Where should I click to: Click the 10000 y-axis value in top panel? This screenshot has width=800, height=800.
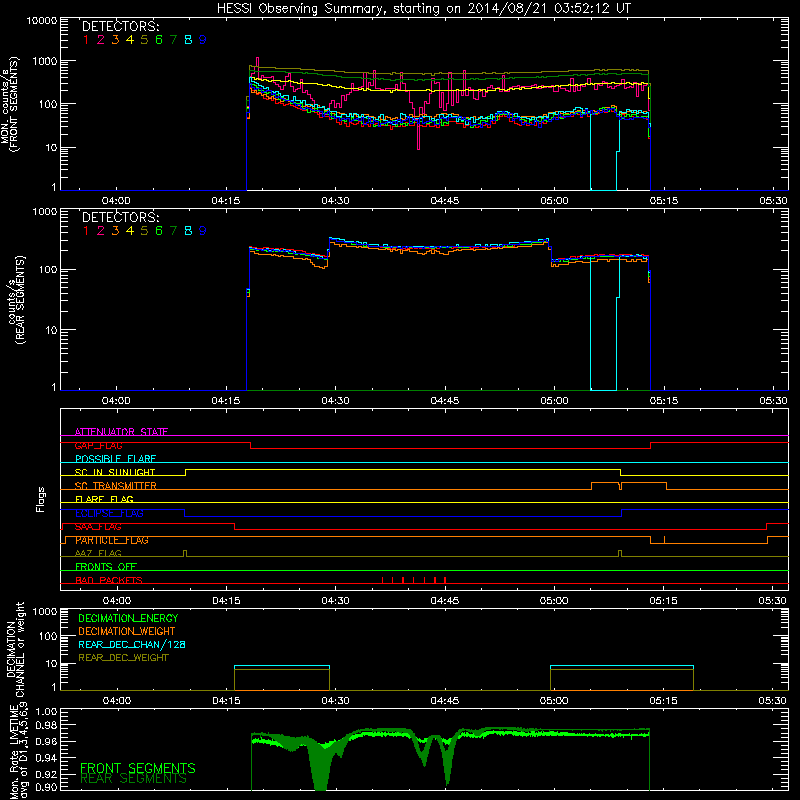[x=42, y=21]
